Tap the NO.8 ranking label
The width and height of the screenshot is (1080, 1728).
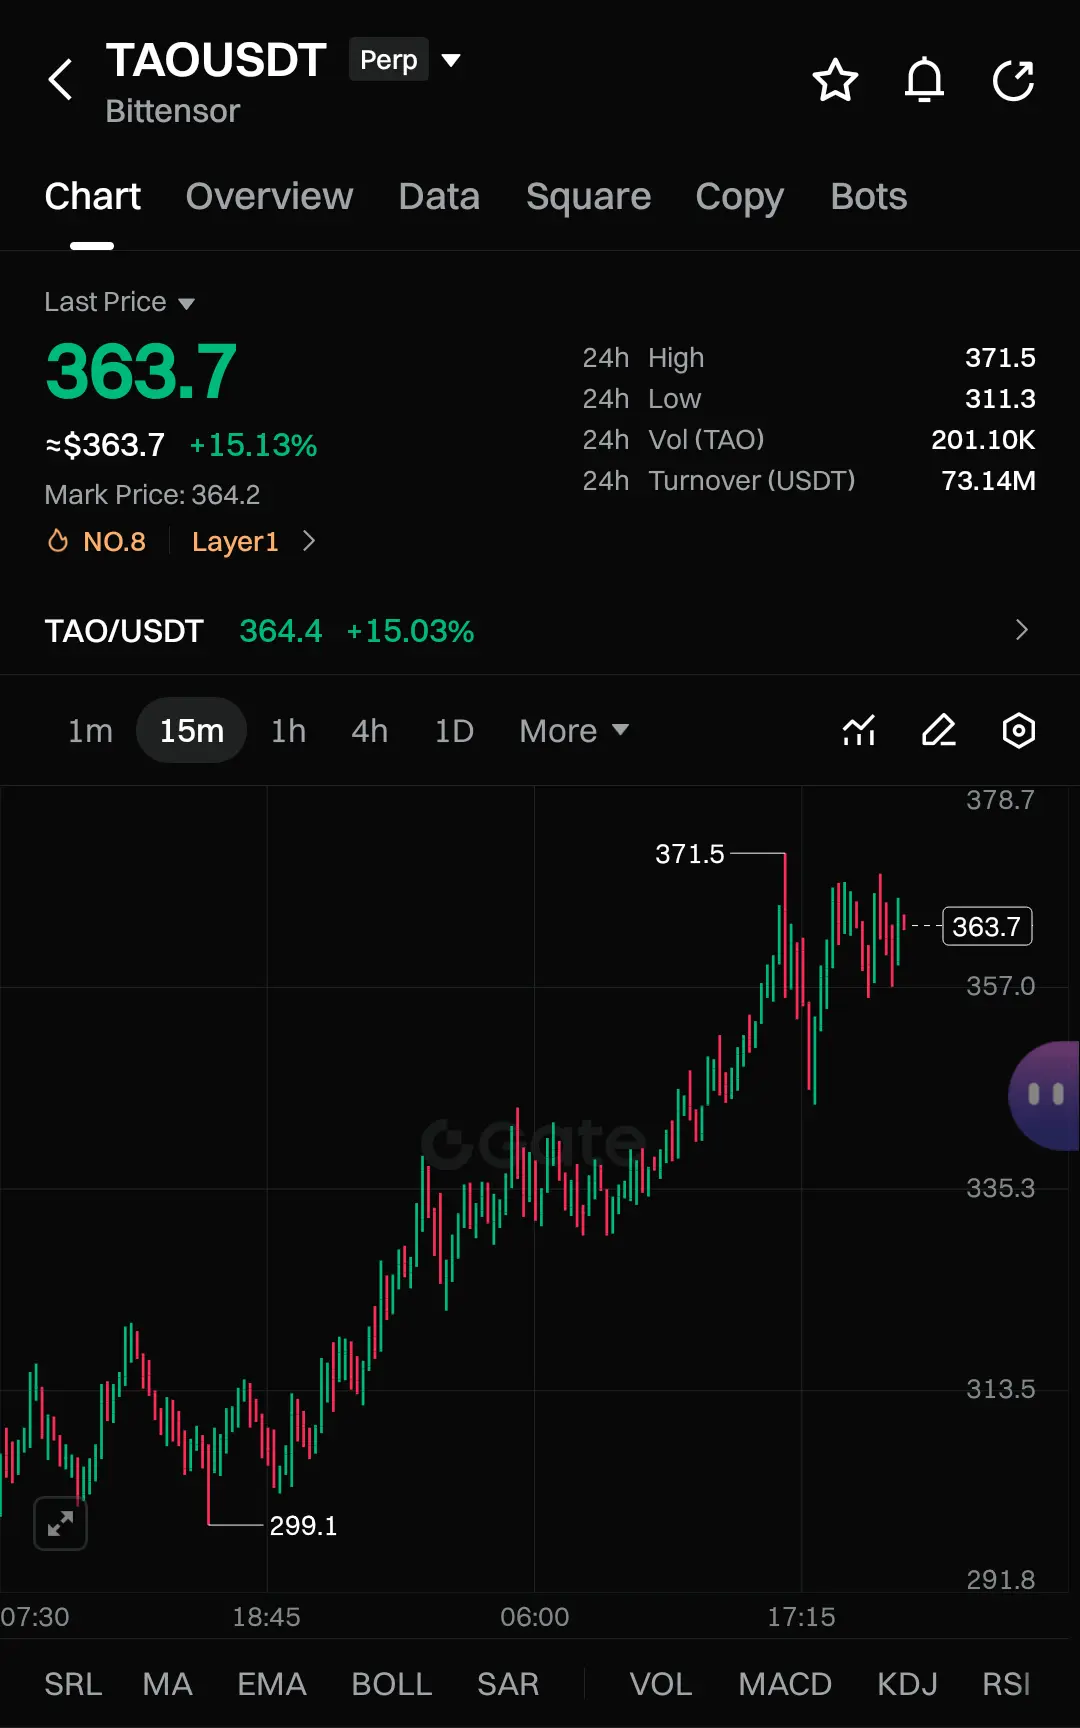pyautogui.click(x=114, y=541)
